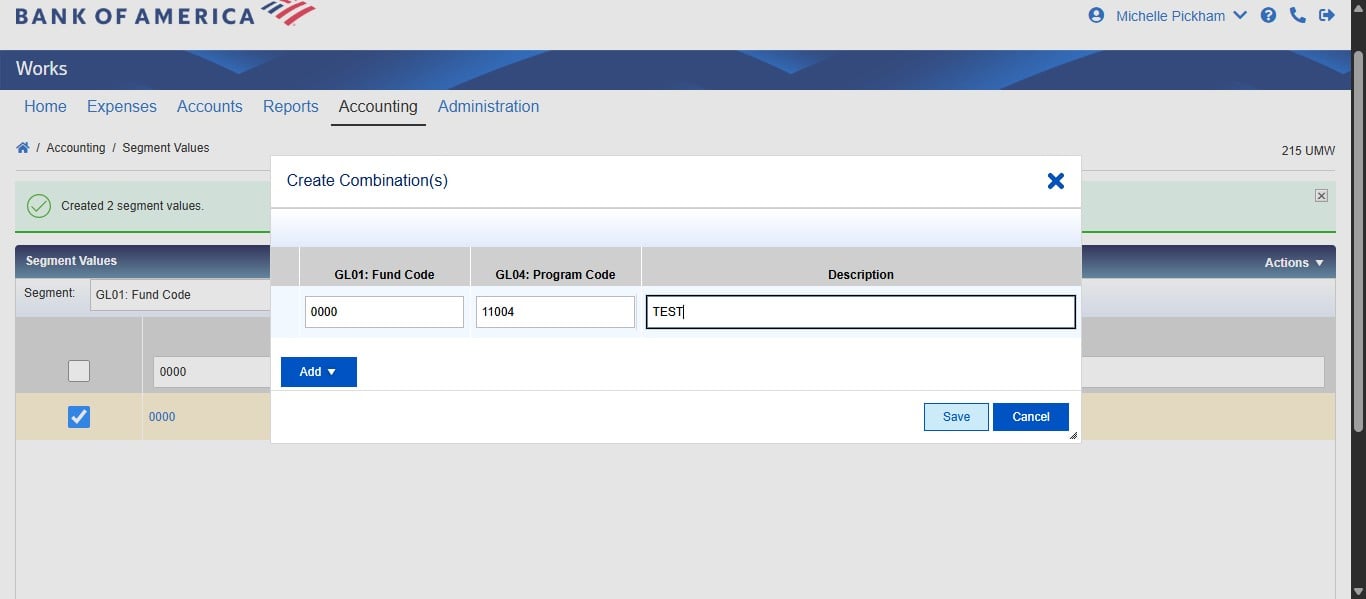The width and height of the screenshot is (1366, 599).
Task: Expand the Add dropdown button
Action: point(318,372)
